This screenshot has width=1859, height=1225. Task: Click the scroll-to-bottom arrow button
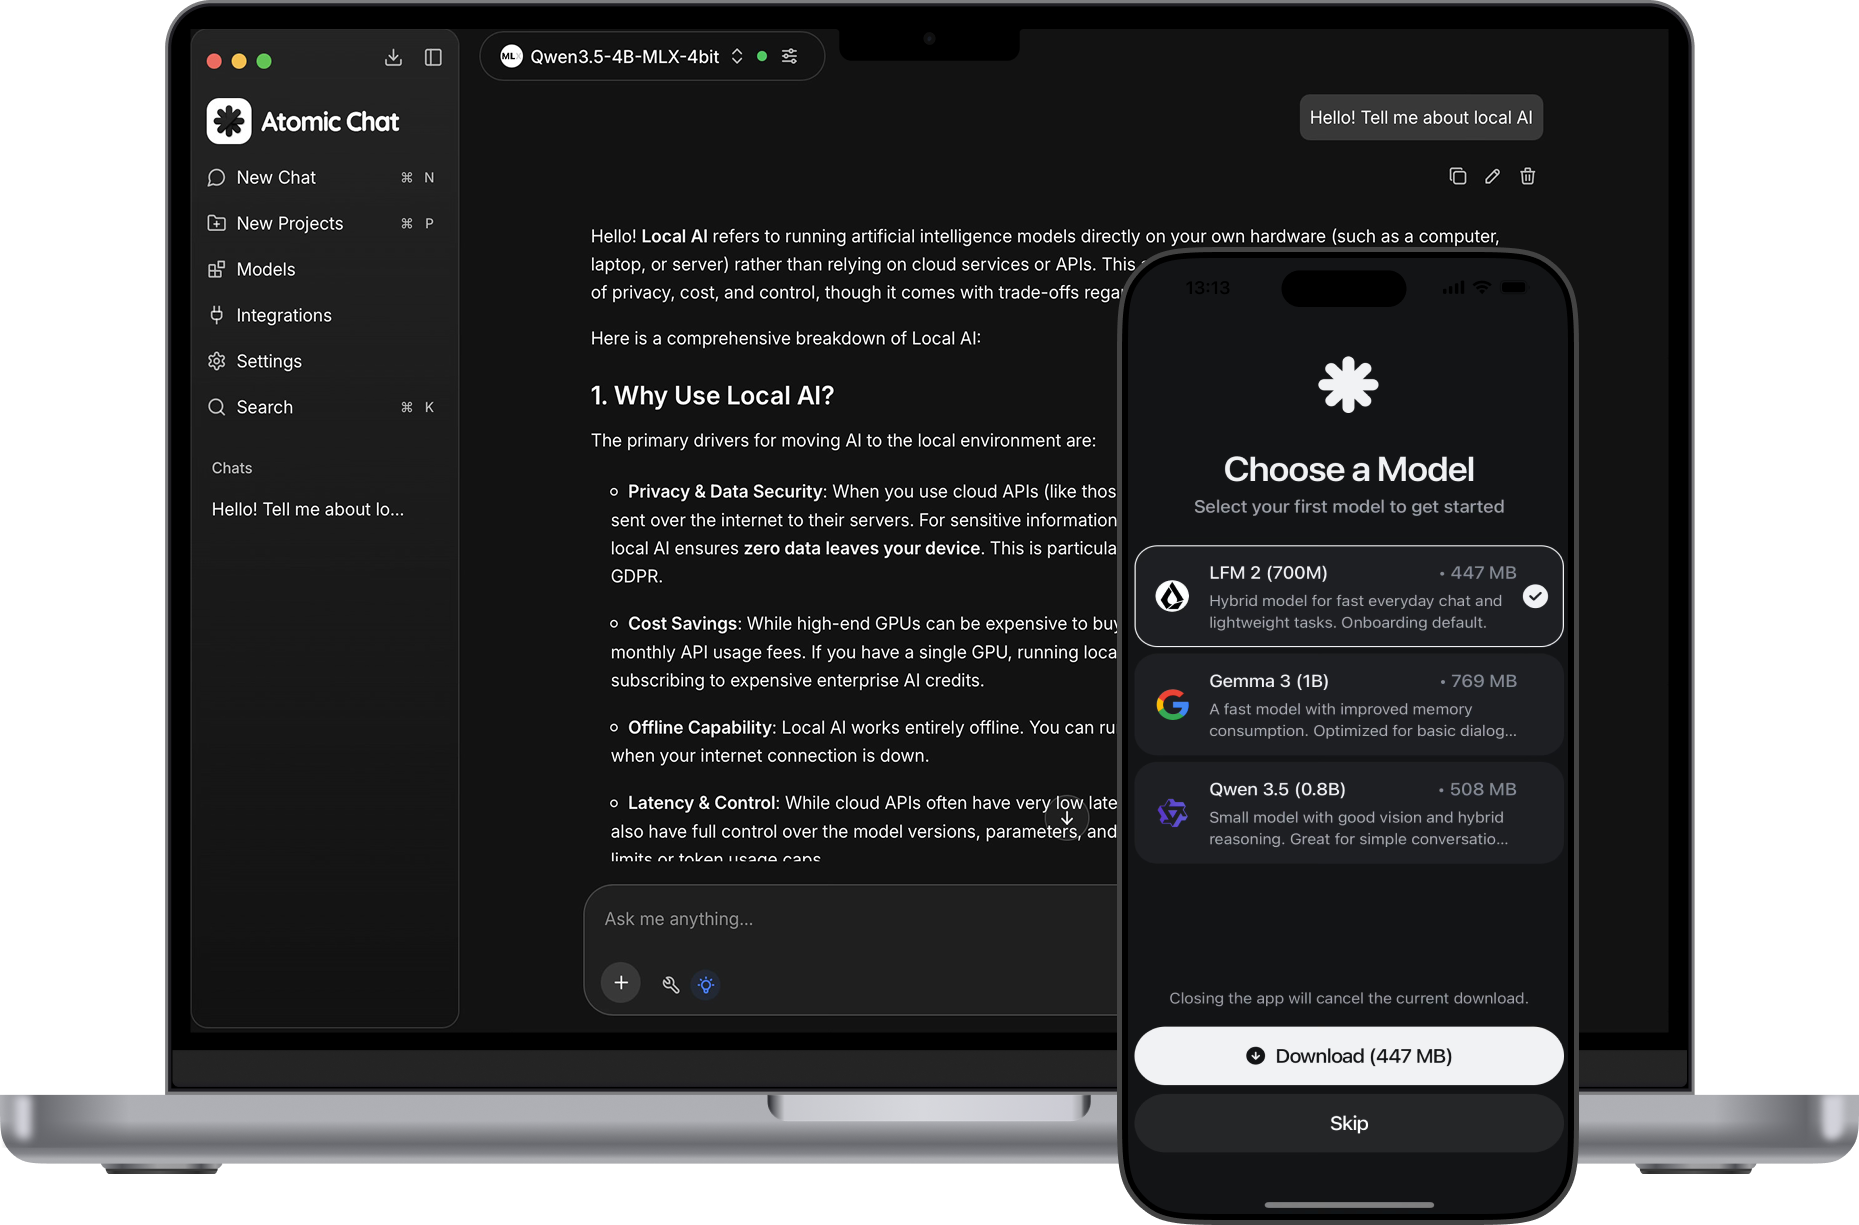[x=1067, y=818]
